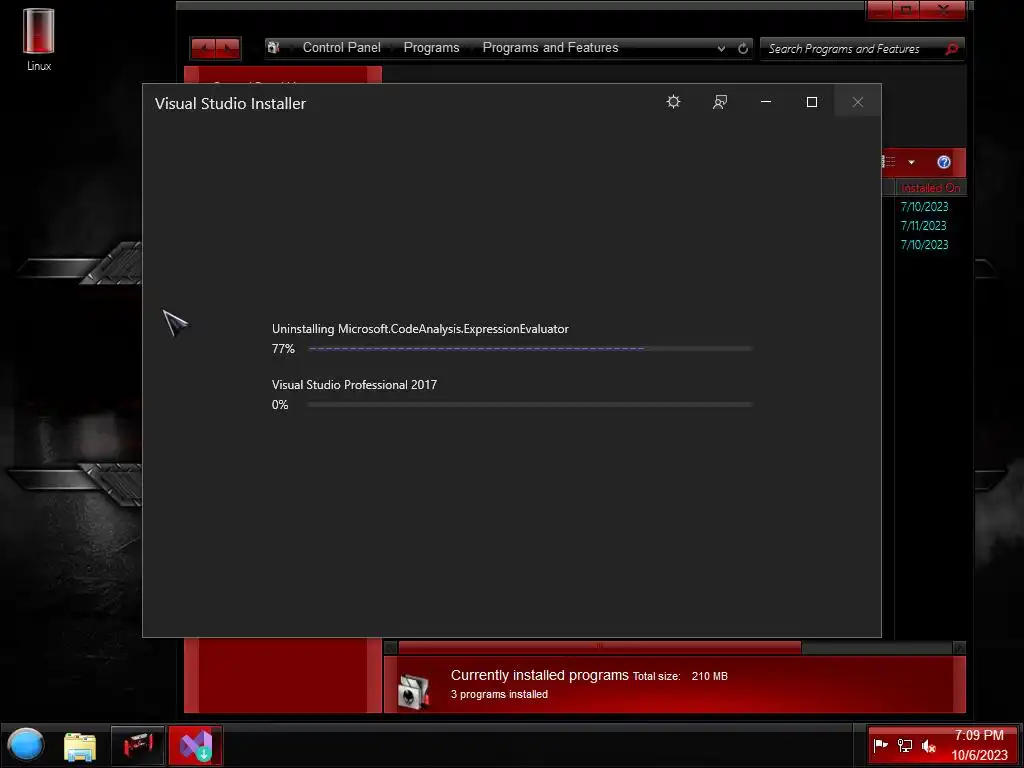This screenshot has width=1024, height=768.
Task: Go forward in Control Panel window
Action: click(x=228, y=48)
